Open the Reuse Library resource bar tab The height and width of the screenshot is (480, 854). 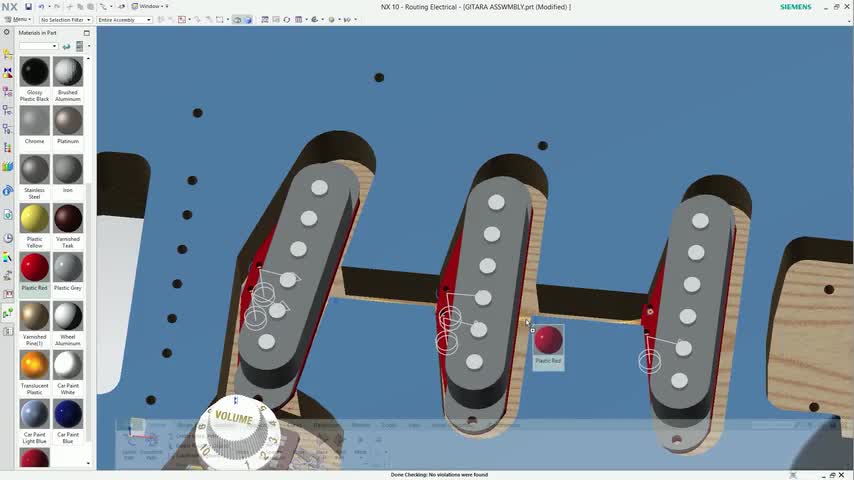point(8,148)
